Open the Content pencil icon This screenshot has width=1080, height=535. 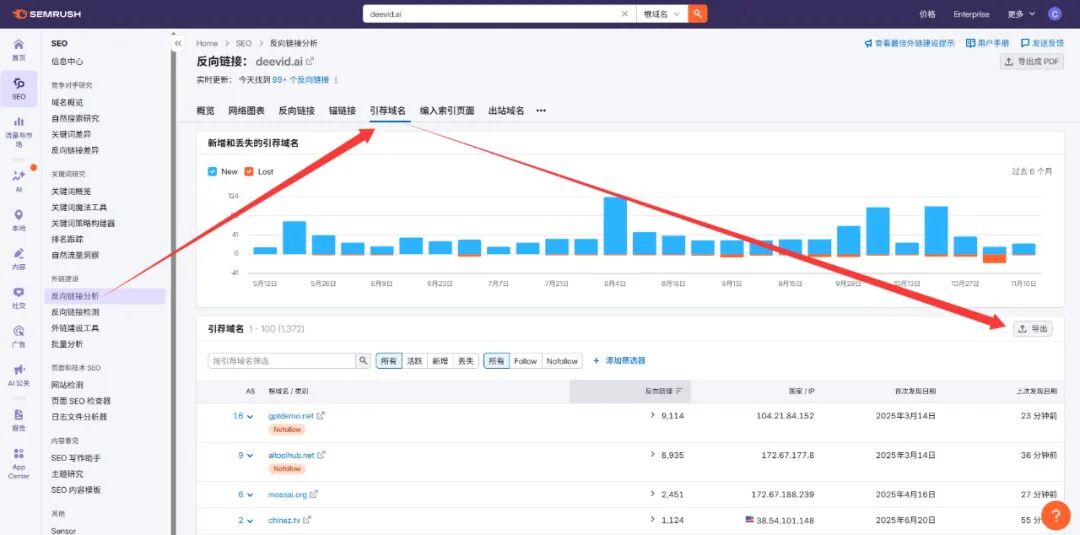click(x=19, y=253)
